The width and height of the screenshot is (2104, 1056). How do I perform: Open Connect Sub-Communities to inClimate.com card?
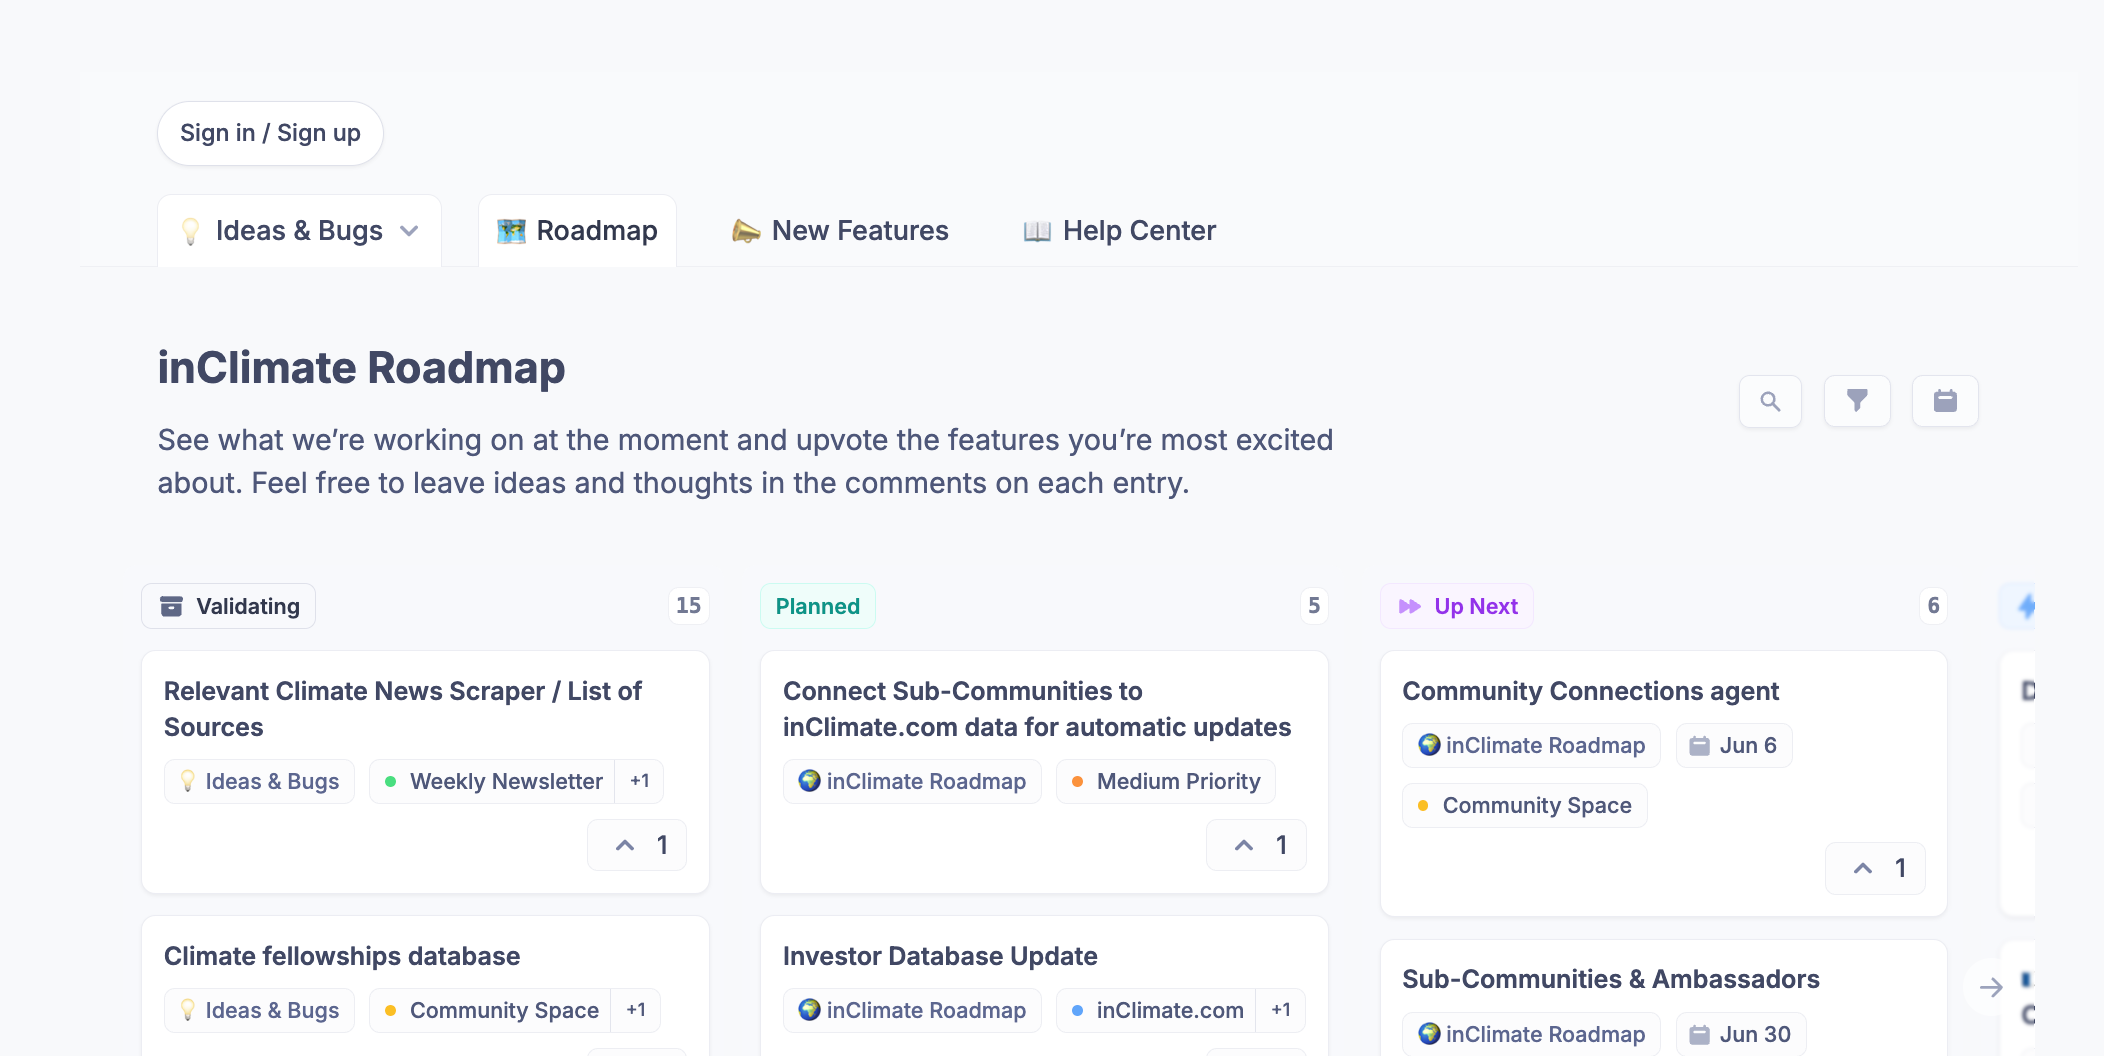(1037, 709)
